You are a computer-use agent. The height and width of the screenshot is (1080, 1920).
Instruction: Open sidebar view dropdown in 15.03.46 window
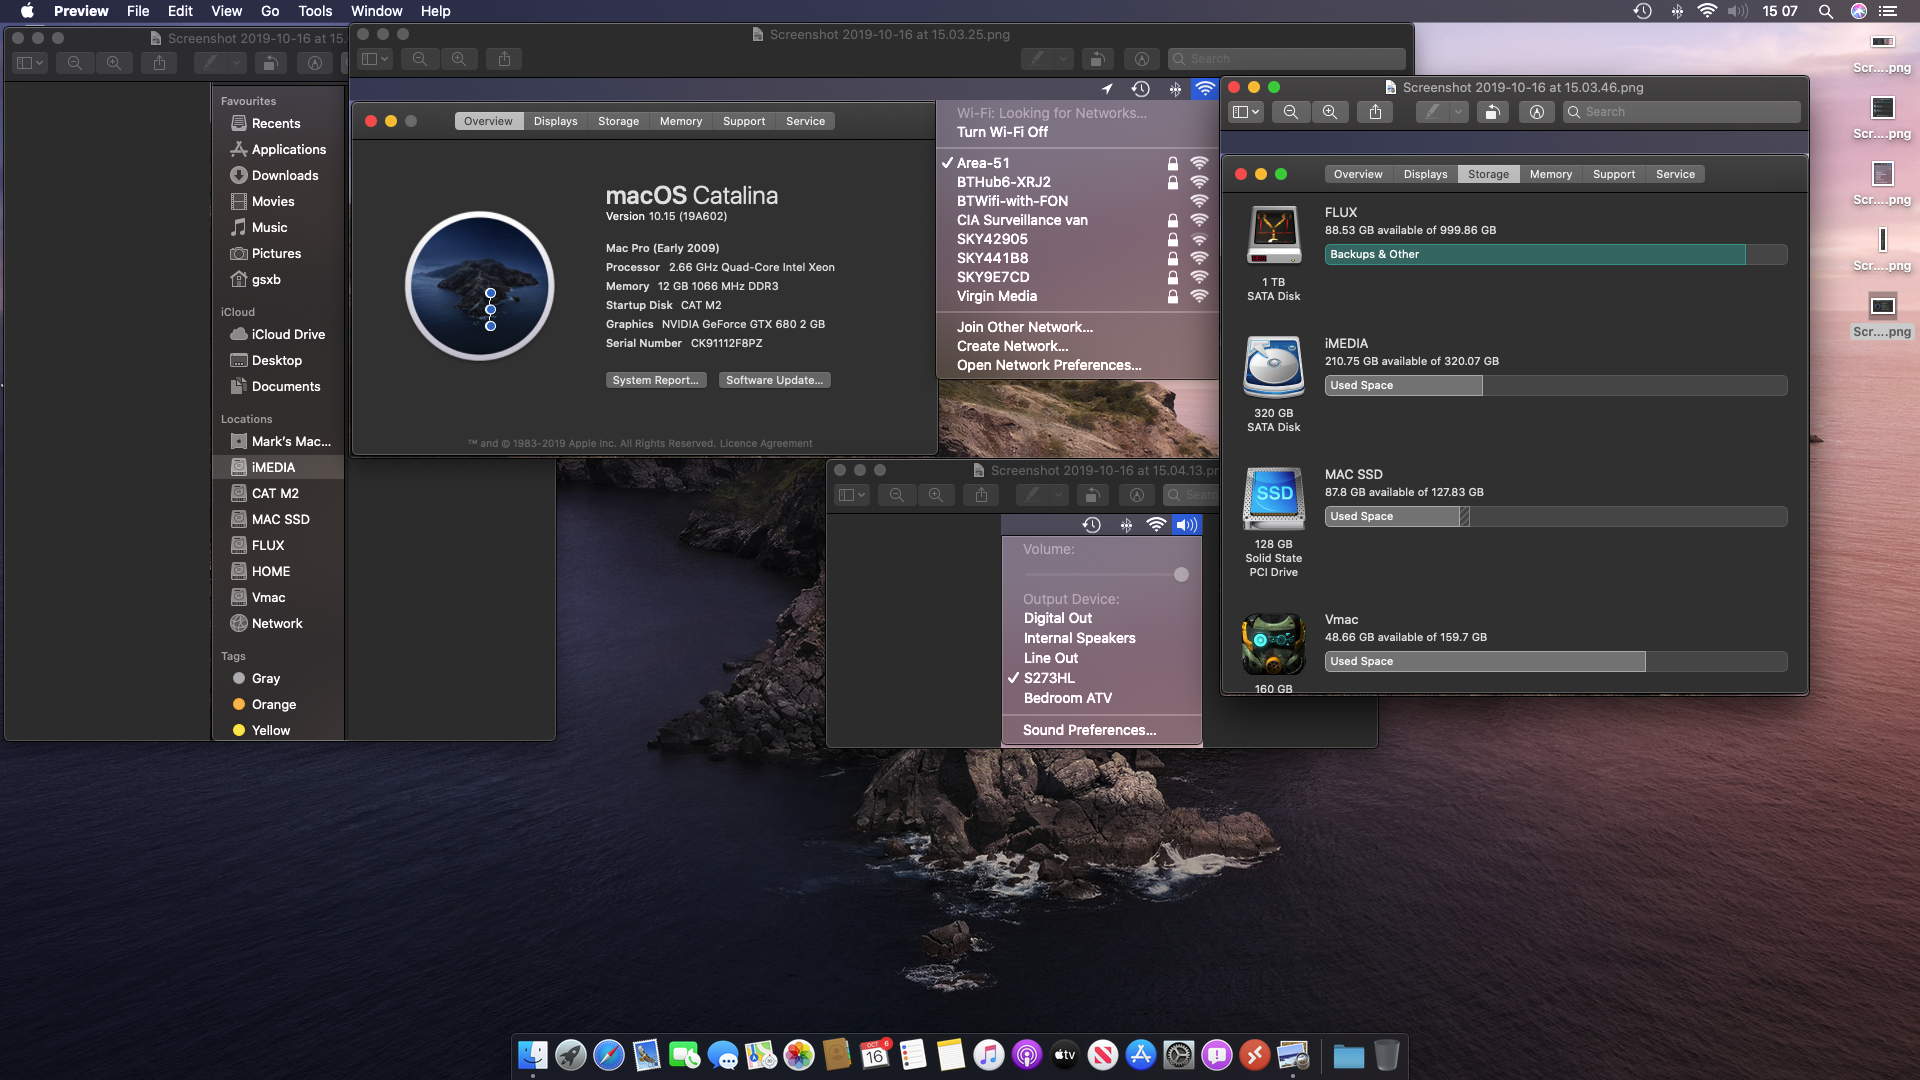(x=1246, y=112)
